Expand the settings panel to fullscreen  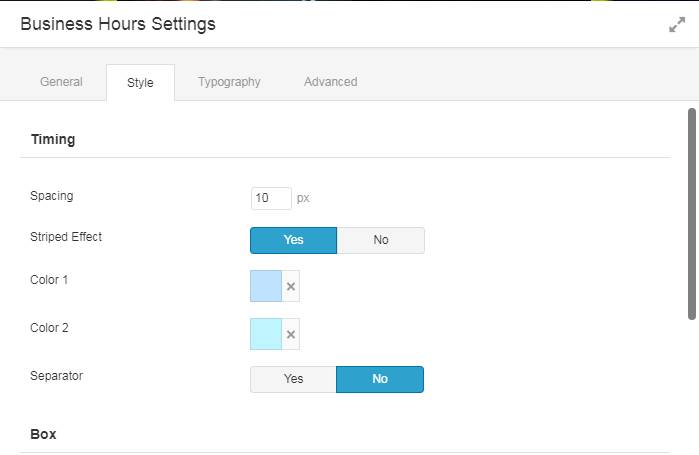pos(677,25)
